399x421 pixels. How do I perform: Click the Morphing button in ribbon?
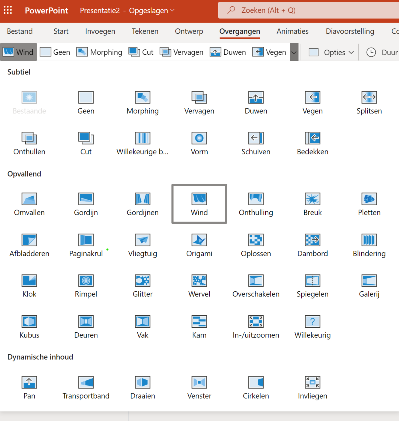[99, 52]
